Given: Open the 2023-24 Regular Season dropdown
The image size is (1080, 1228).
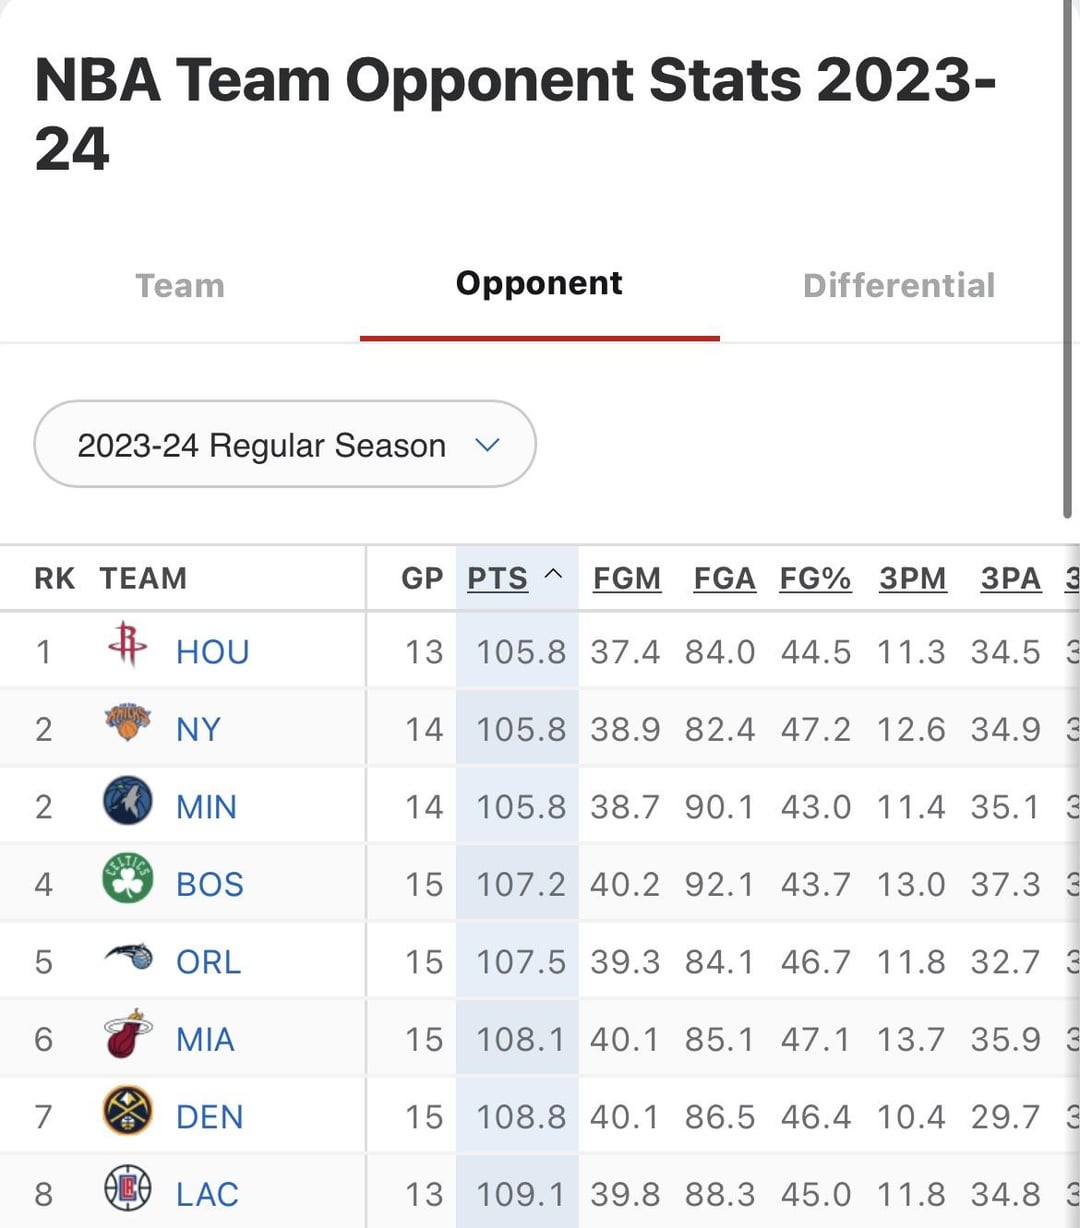Looking at the screenshot, I should pos(285,445).
